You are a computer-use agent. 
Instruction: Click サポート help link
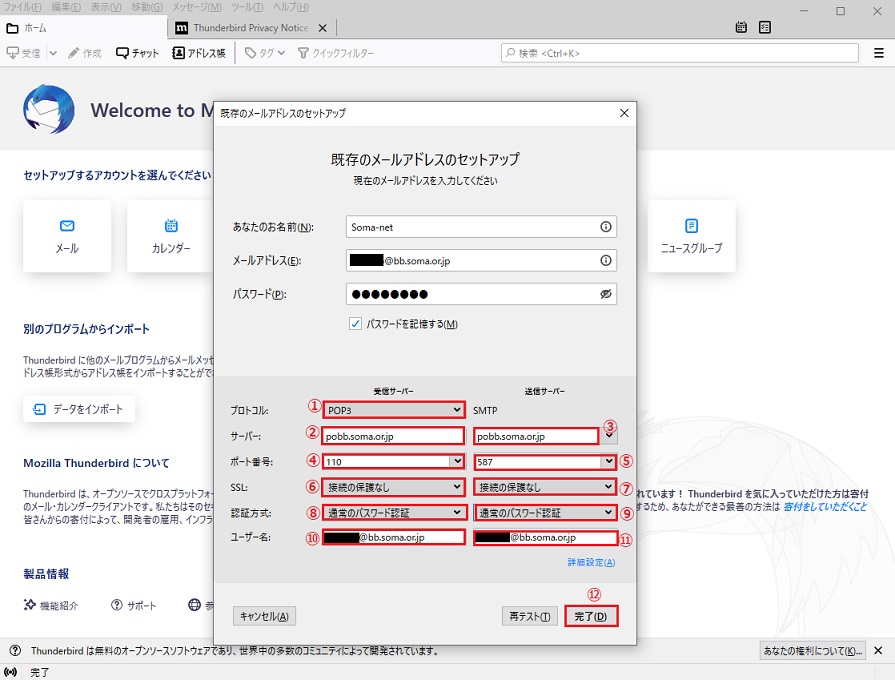[134, 605]
